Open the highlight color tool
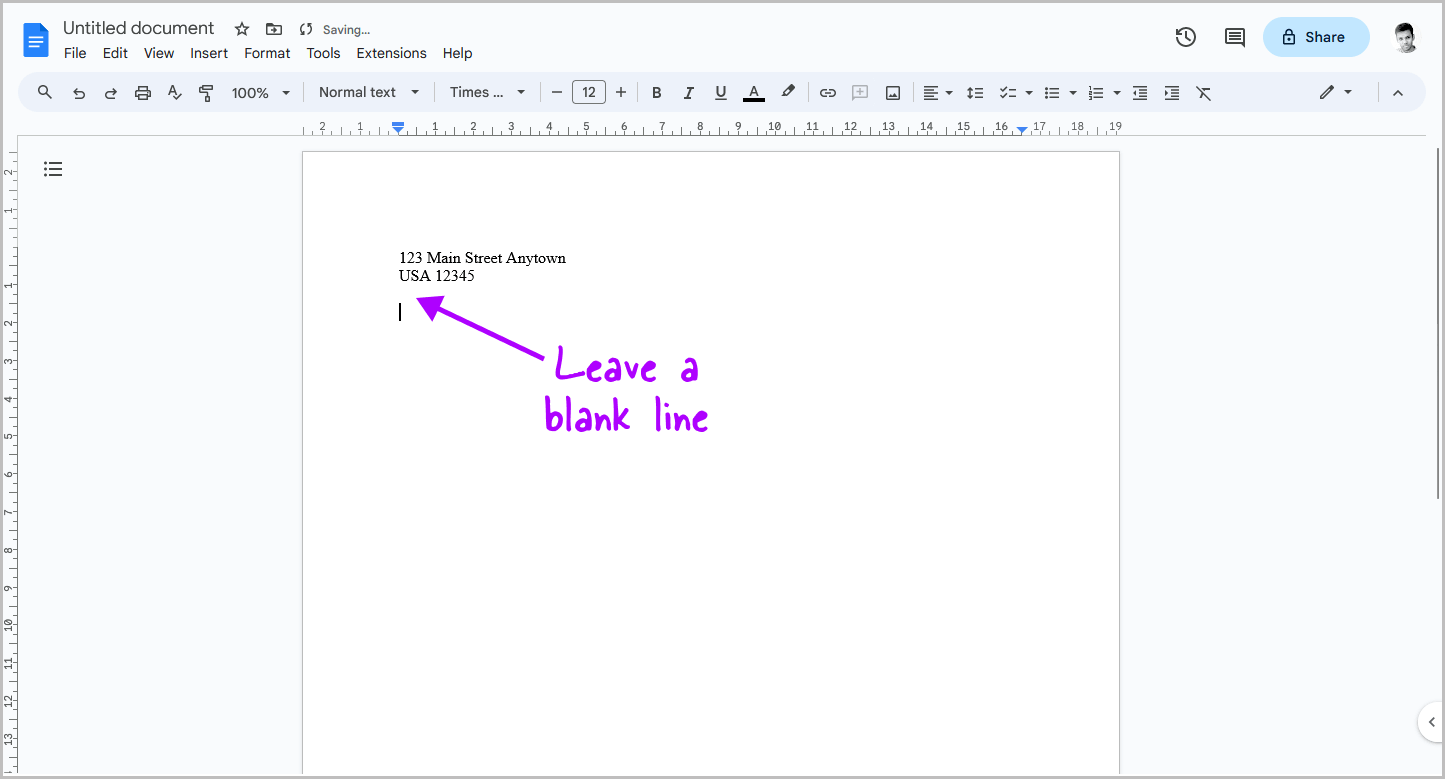This screenshot has height=779, width=1445. [x=788, y=92]
